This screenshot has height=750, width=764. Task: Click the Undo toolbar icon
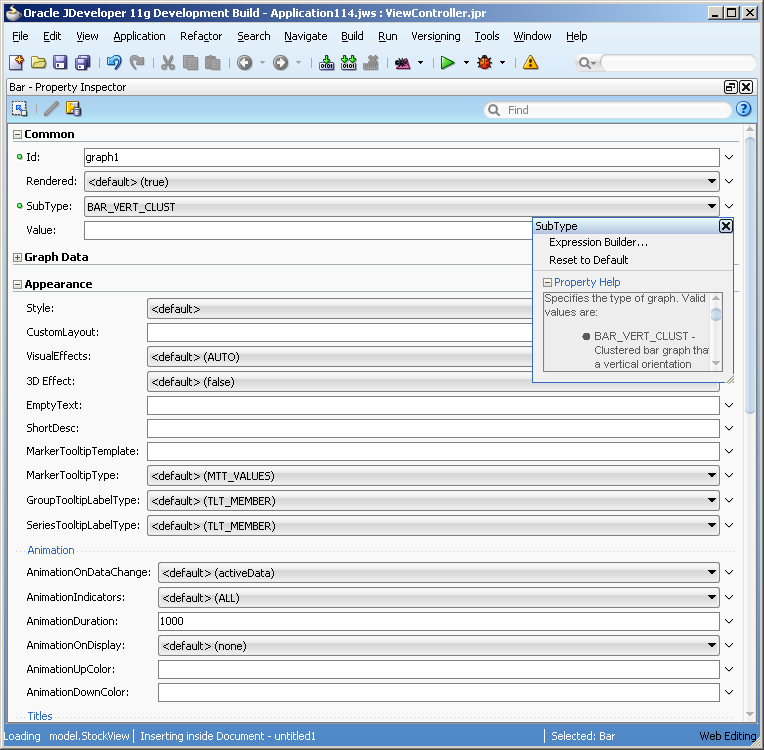[x=115, y=62]
